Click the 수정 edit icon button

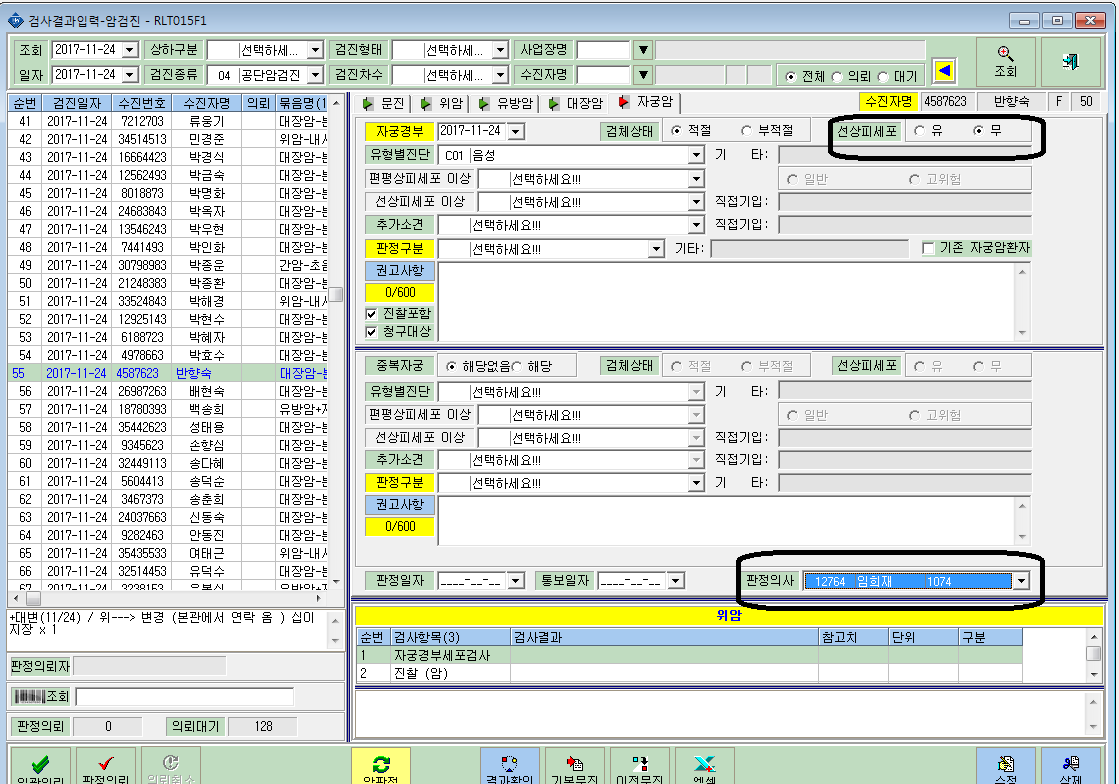coord(1006,768)
